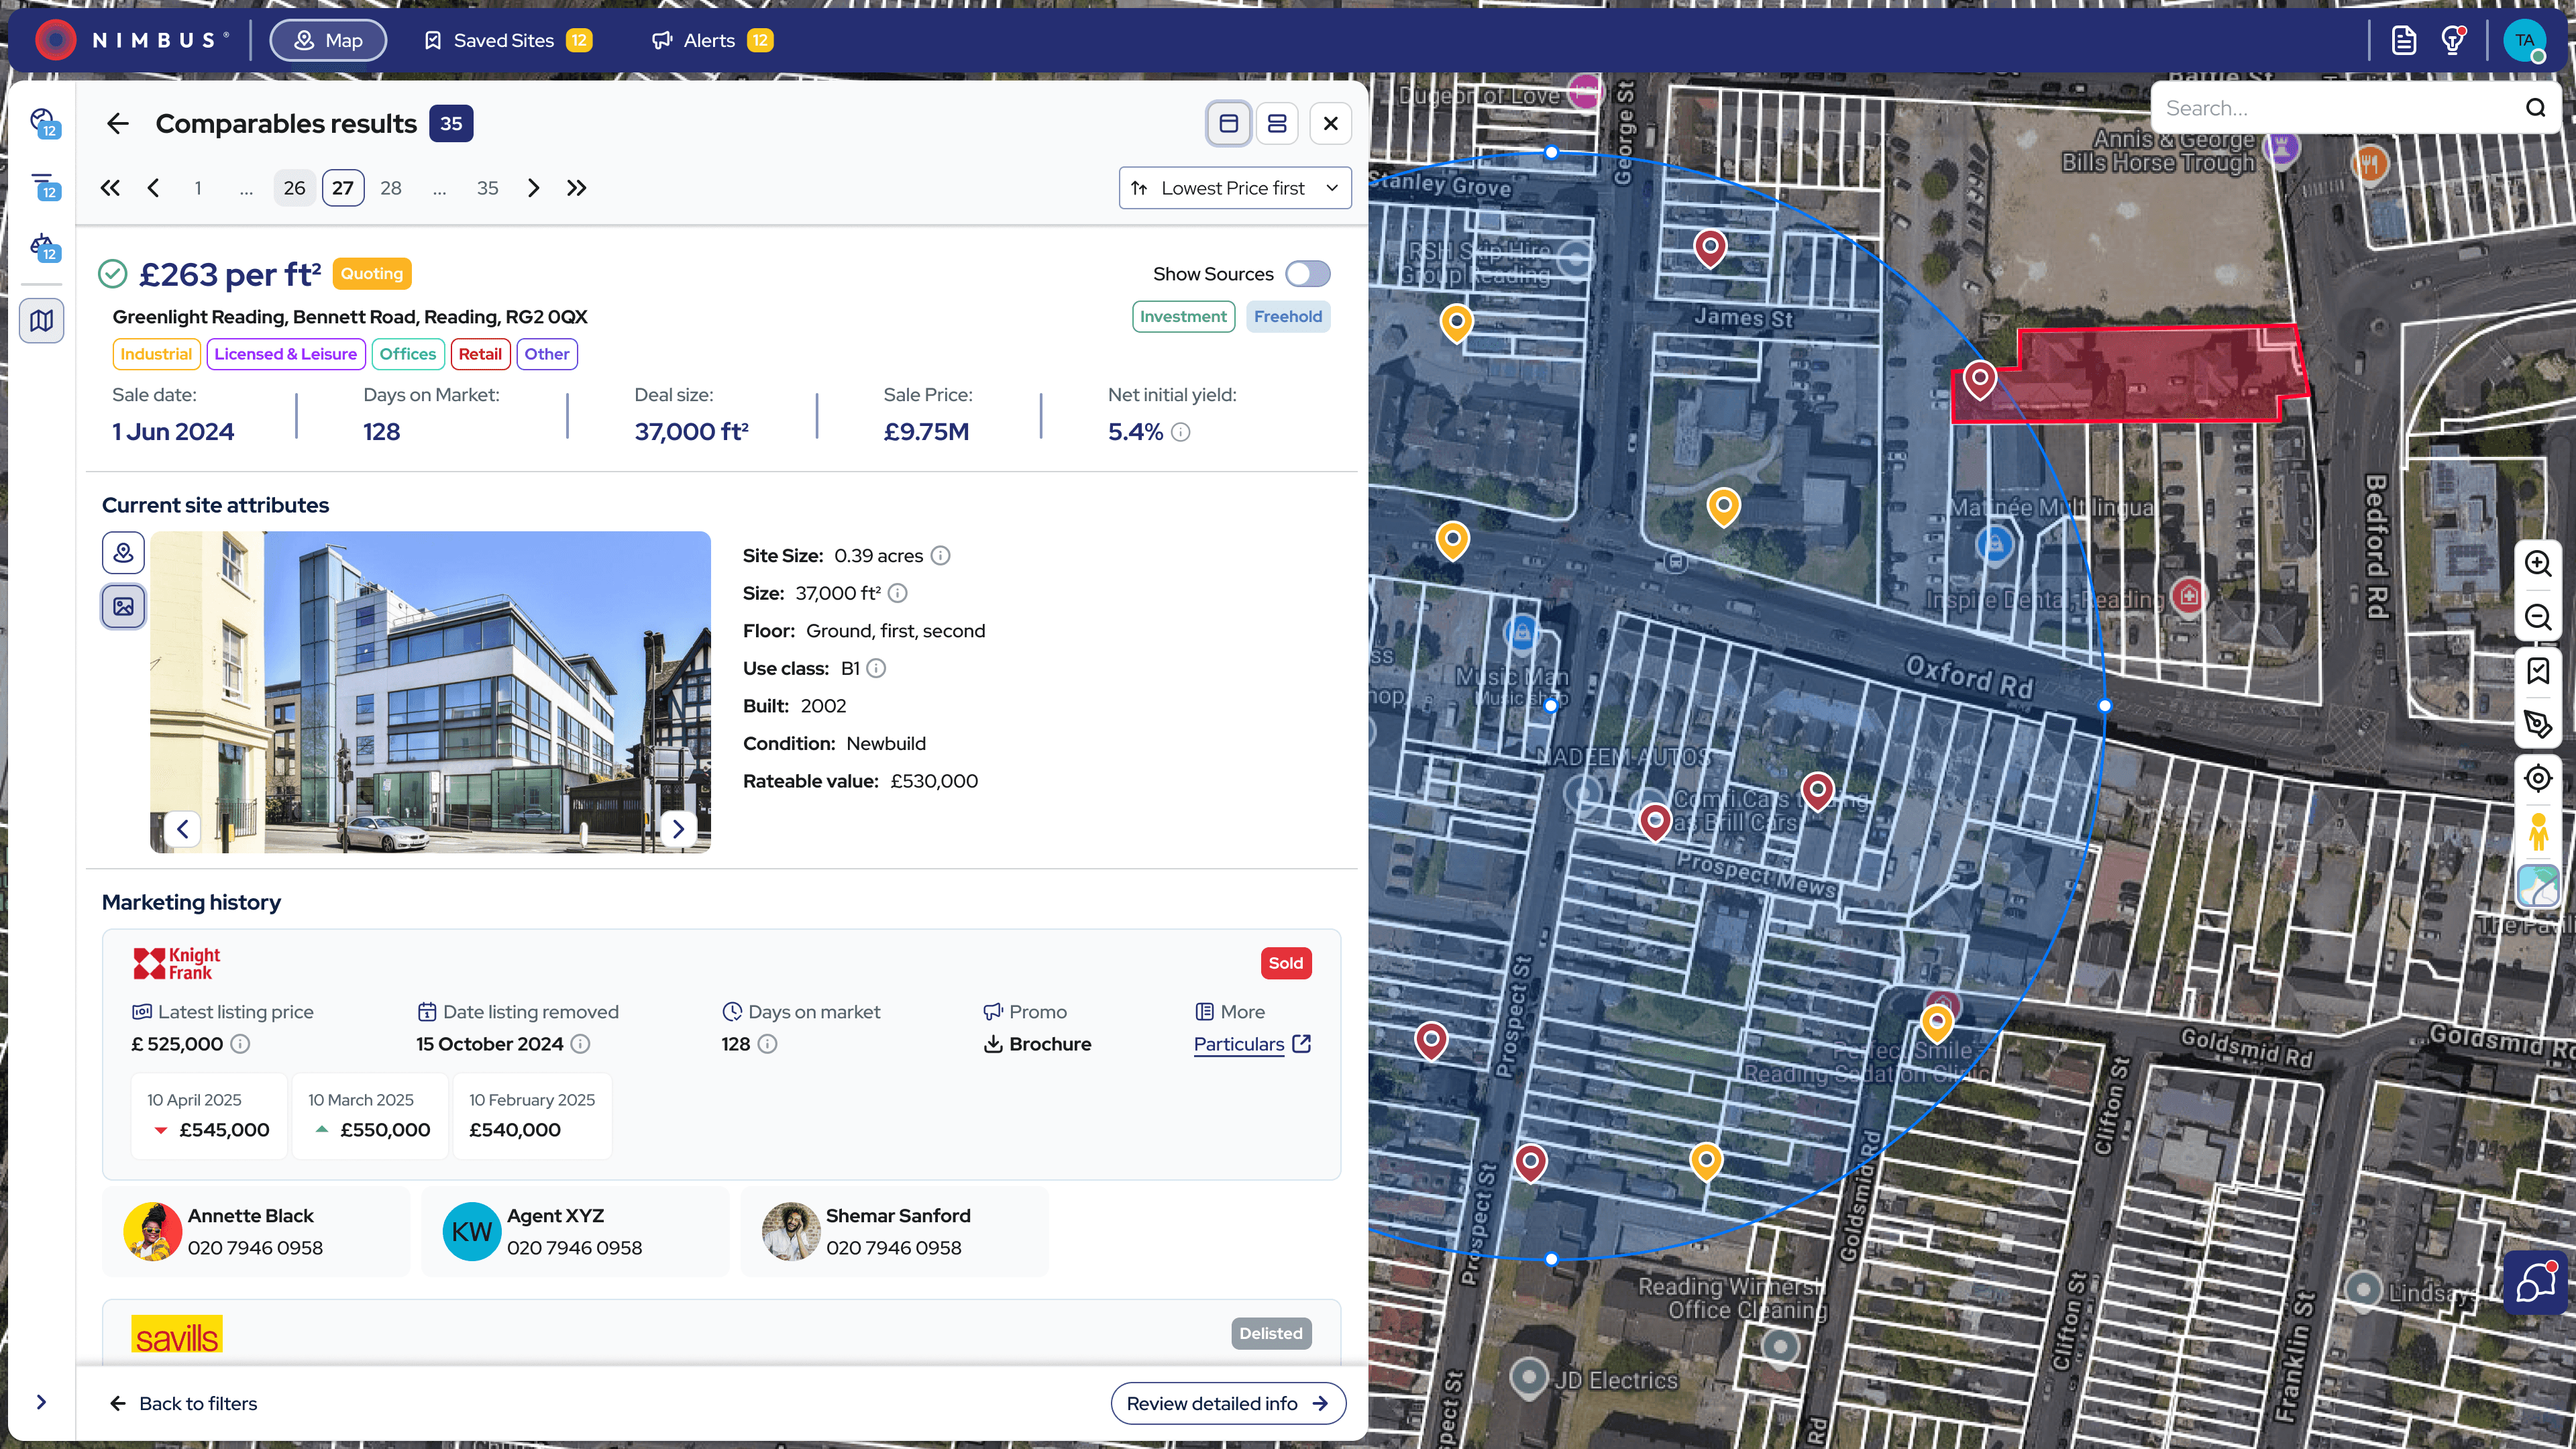Select the draw pen tool on map
Viewport: 2576px width, 1449px height.
click(2537, 724)
